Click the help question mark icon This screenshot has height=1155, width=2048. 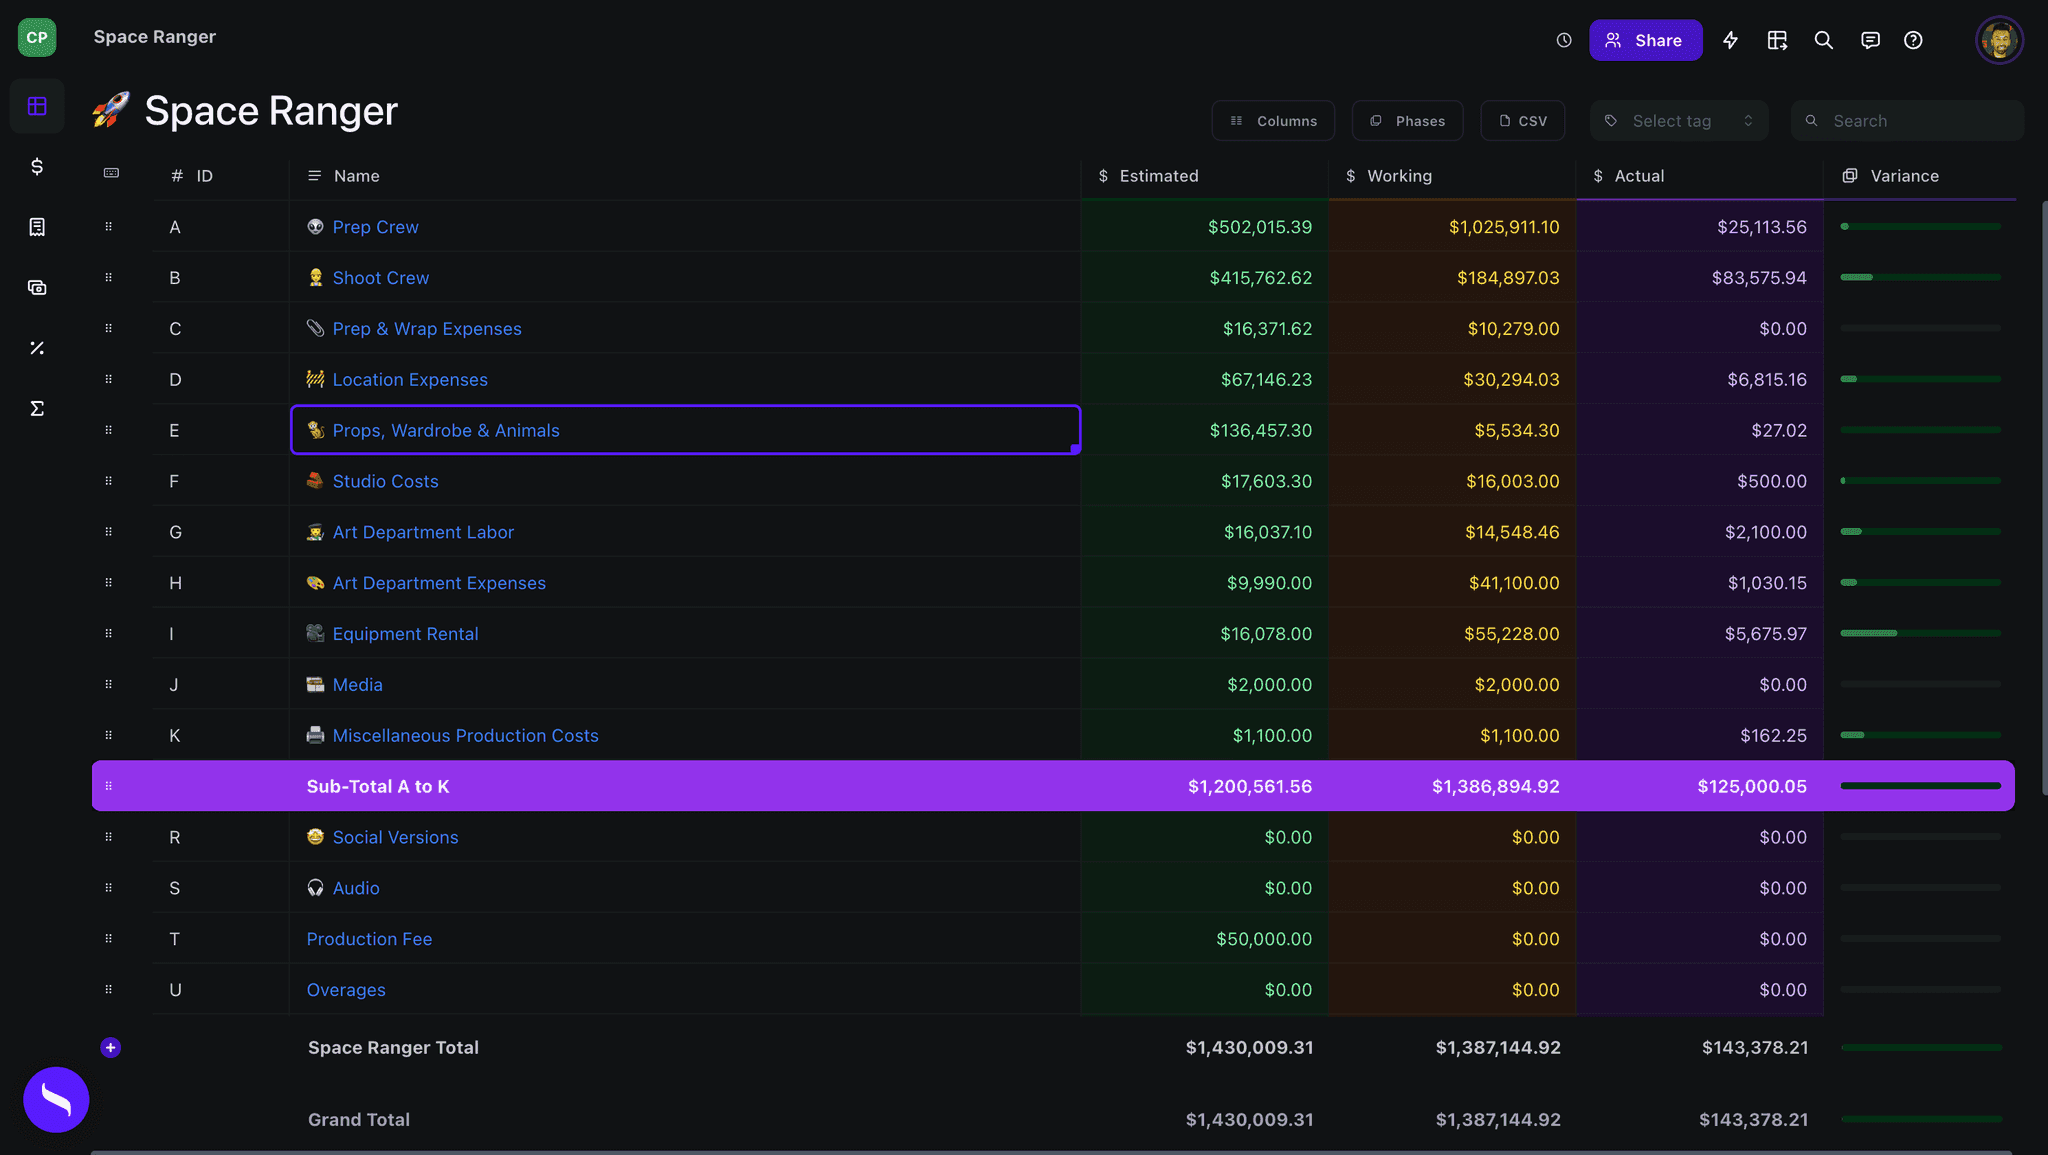[x=1915, y=40]
